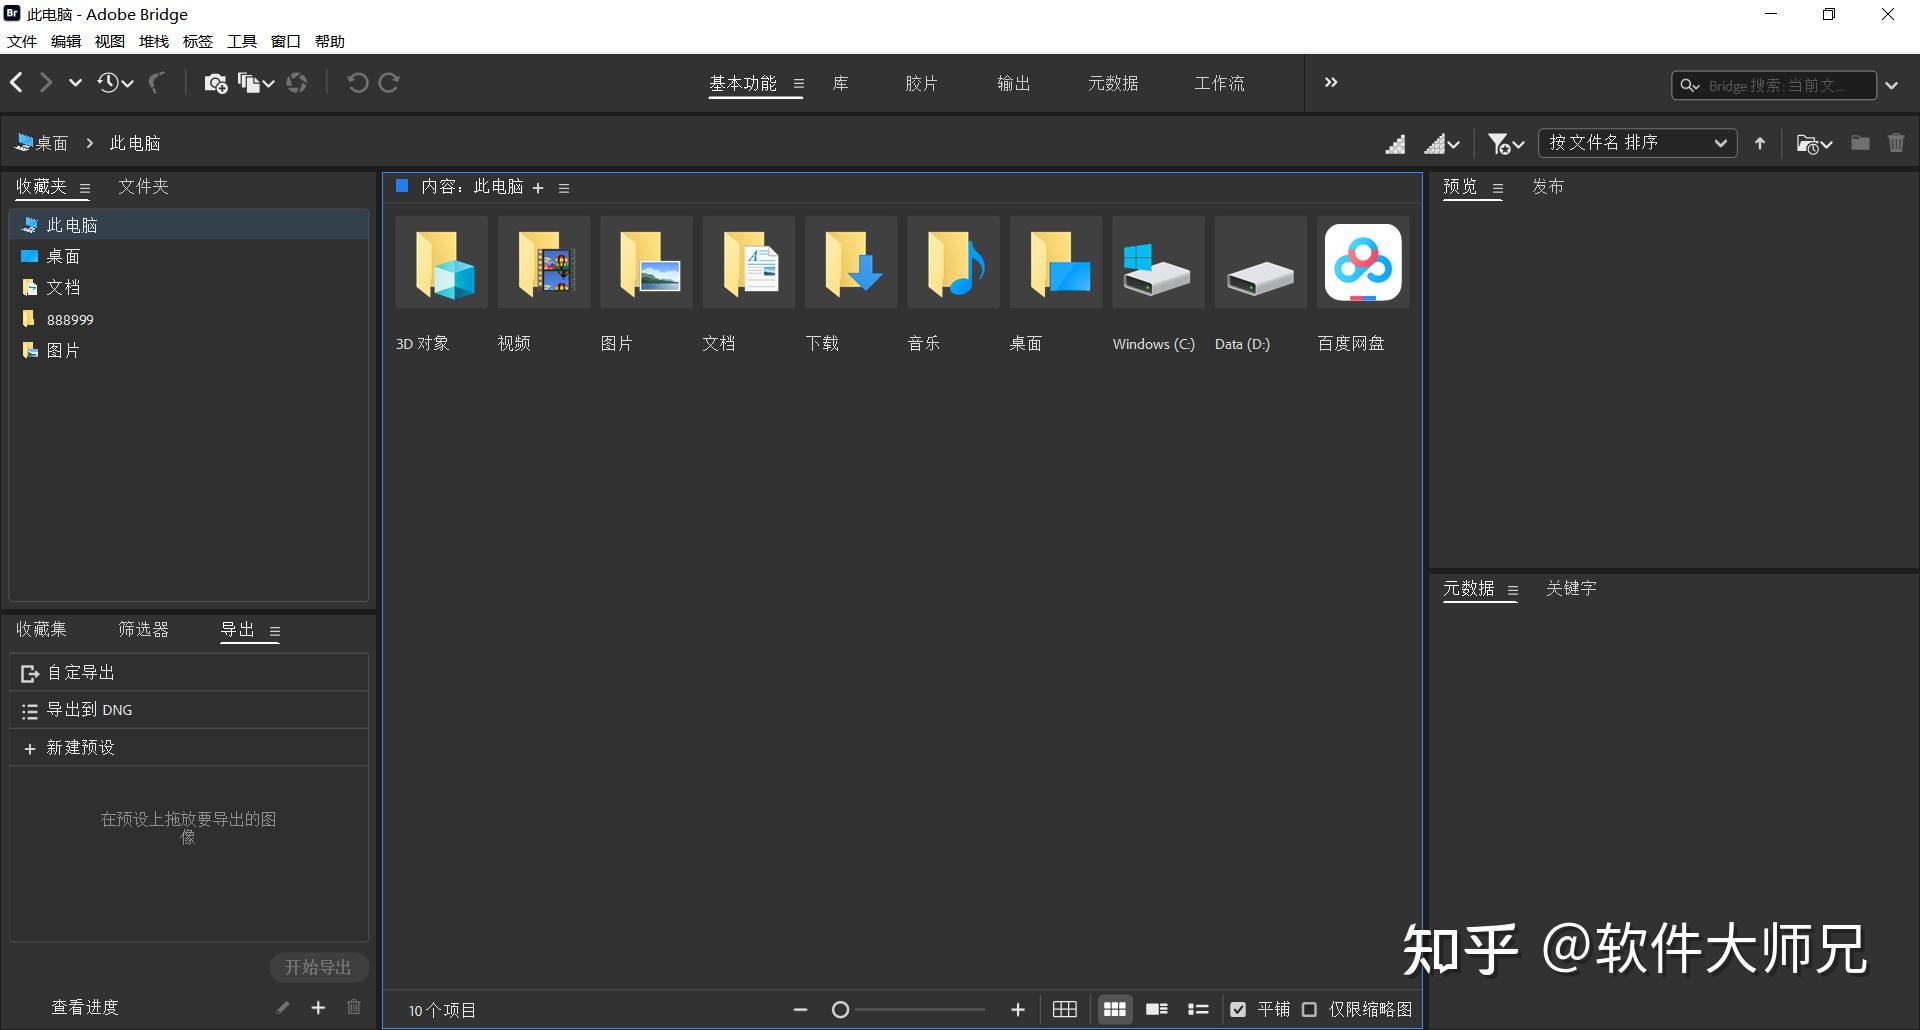Click the undo arrow in the toolbar

point(359,83)
